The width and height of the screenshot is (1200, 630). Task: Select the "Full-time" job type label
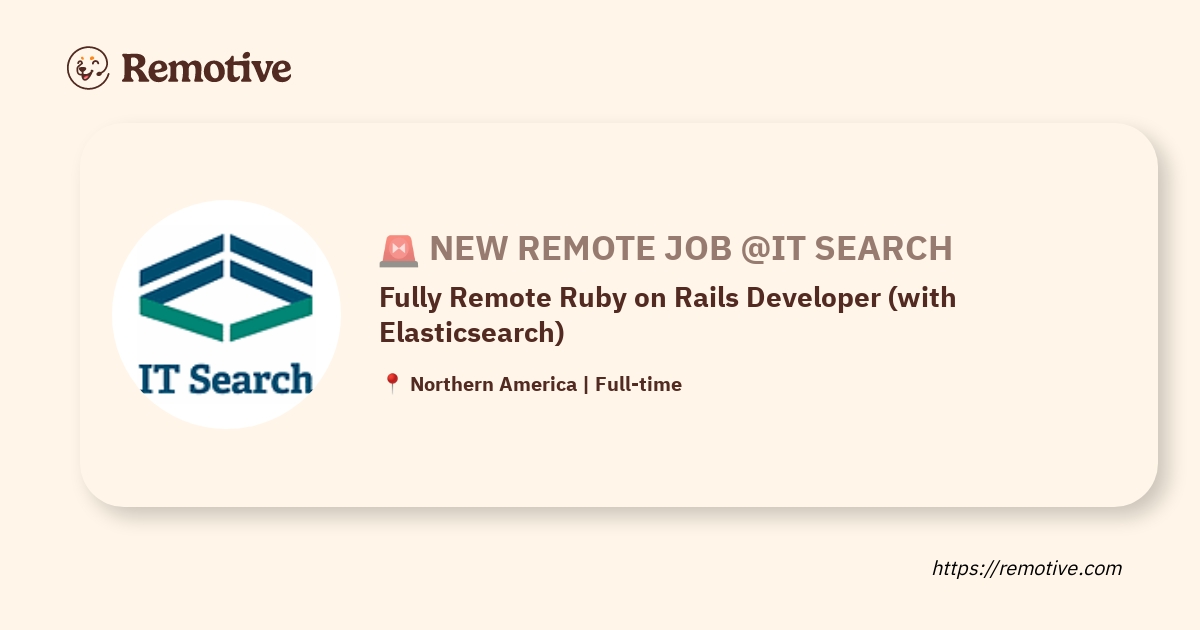pos(638,384)
